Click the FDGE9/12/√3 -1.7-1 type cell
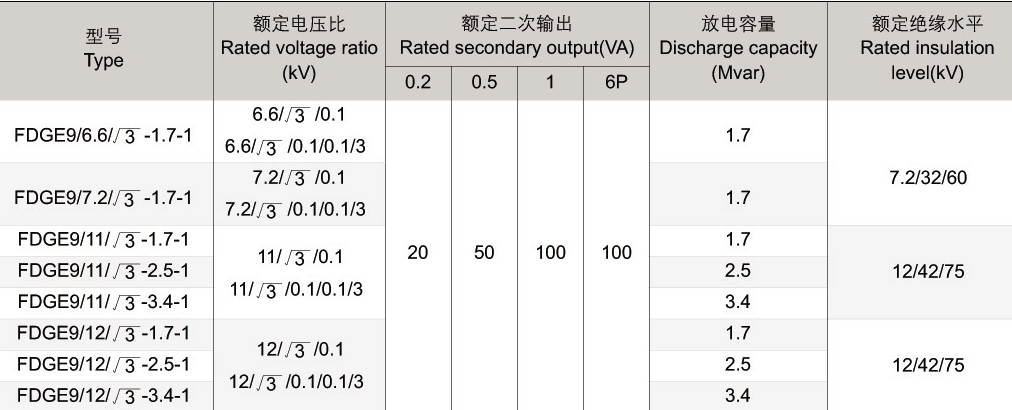 tap(103, 332)
